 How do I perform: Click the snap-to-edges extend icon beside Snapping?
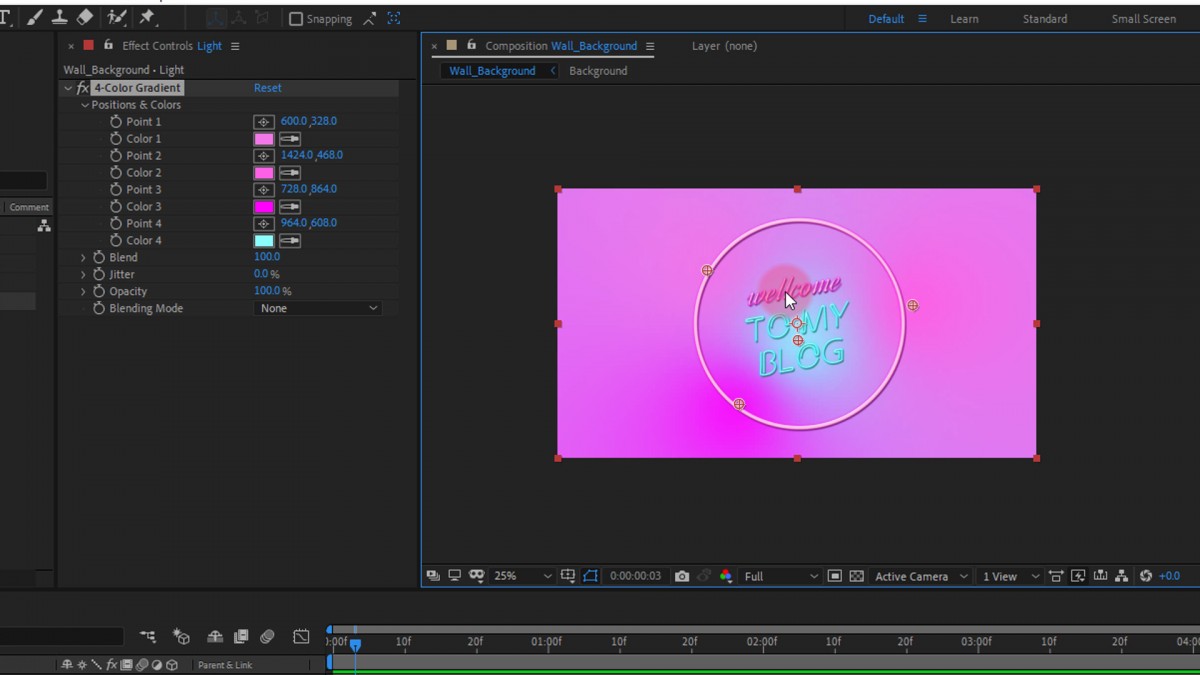(370, 19)
